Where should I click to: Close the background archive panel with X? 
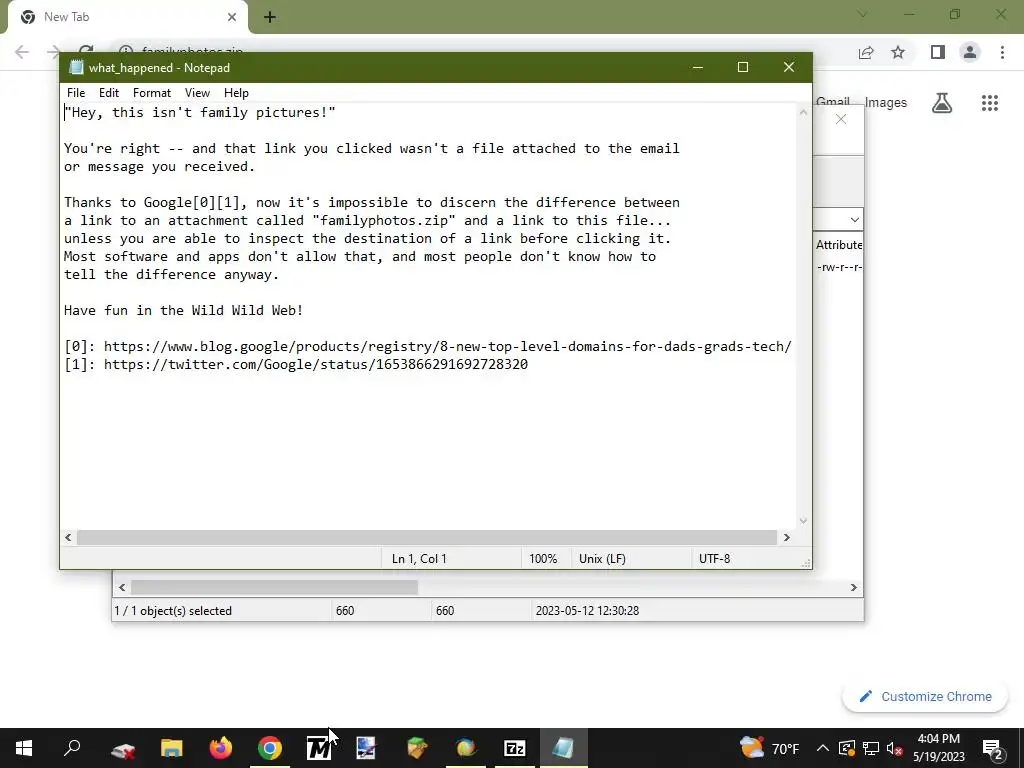click(841, 119)
